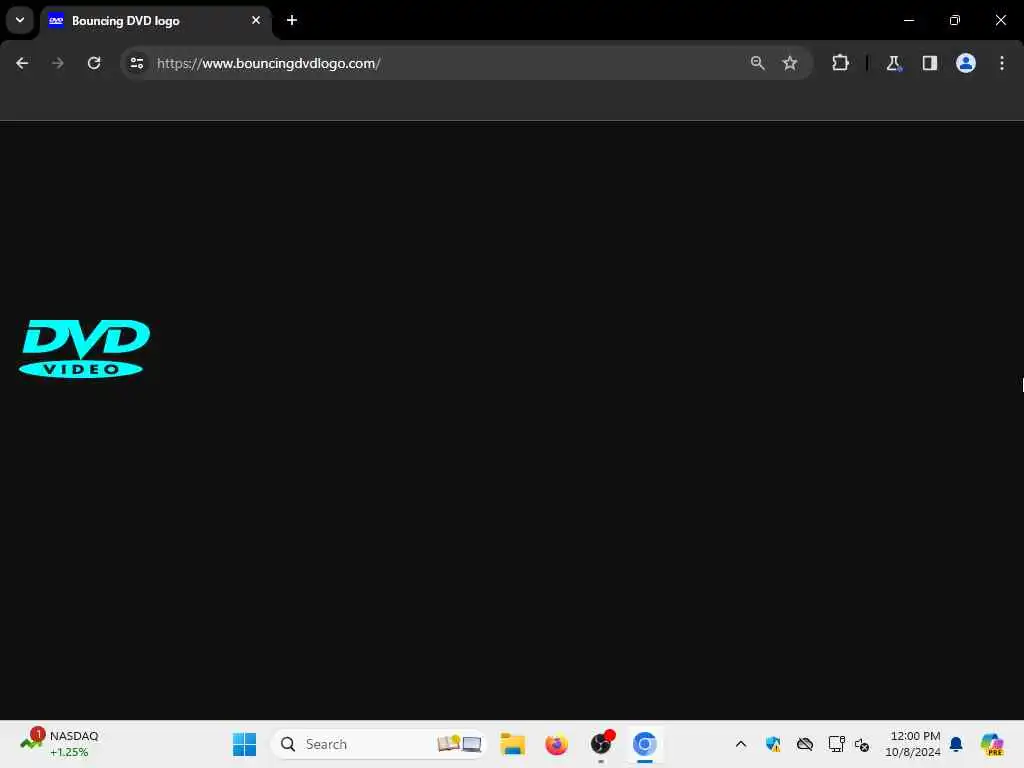Go back to previous page
Screen dimensions: 1024x768
[x=22, y=63]
